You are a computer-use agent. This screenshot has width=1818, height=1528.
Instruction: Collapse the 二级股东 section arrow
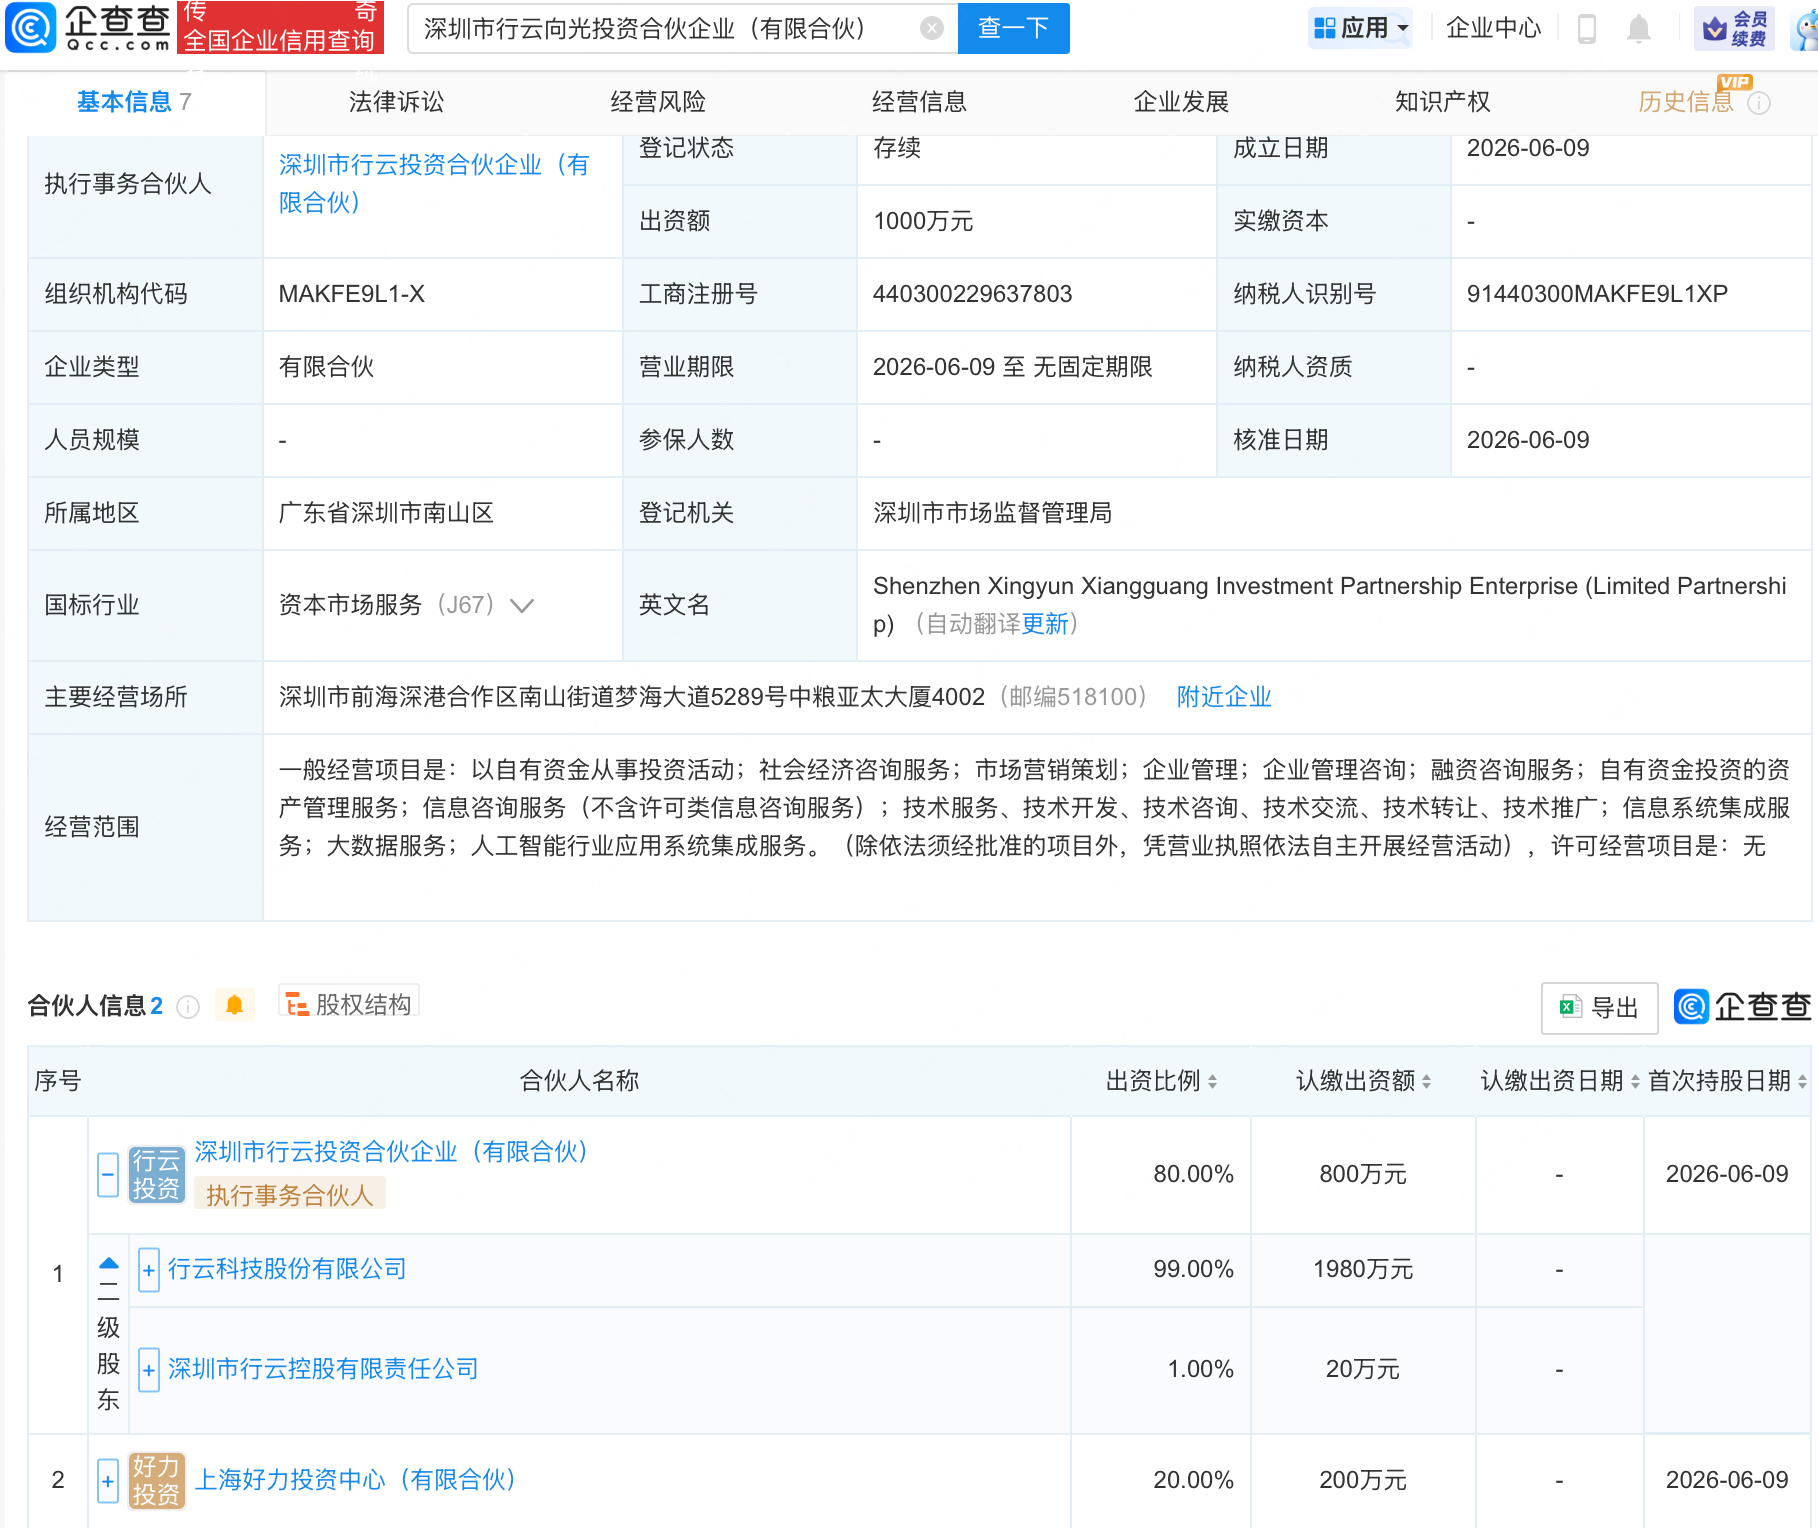109,1263
